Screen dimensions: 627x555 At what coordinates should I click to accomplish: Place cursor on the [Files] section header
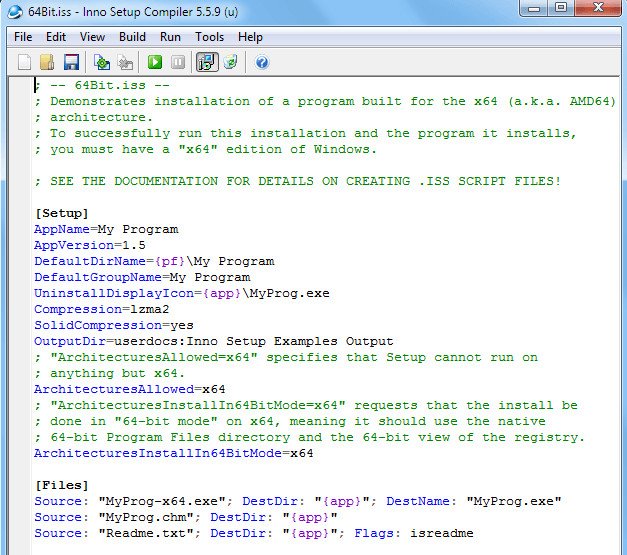coord(62,485)
